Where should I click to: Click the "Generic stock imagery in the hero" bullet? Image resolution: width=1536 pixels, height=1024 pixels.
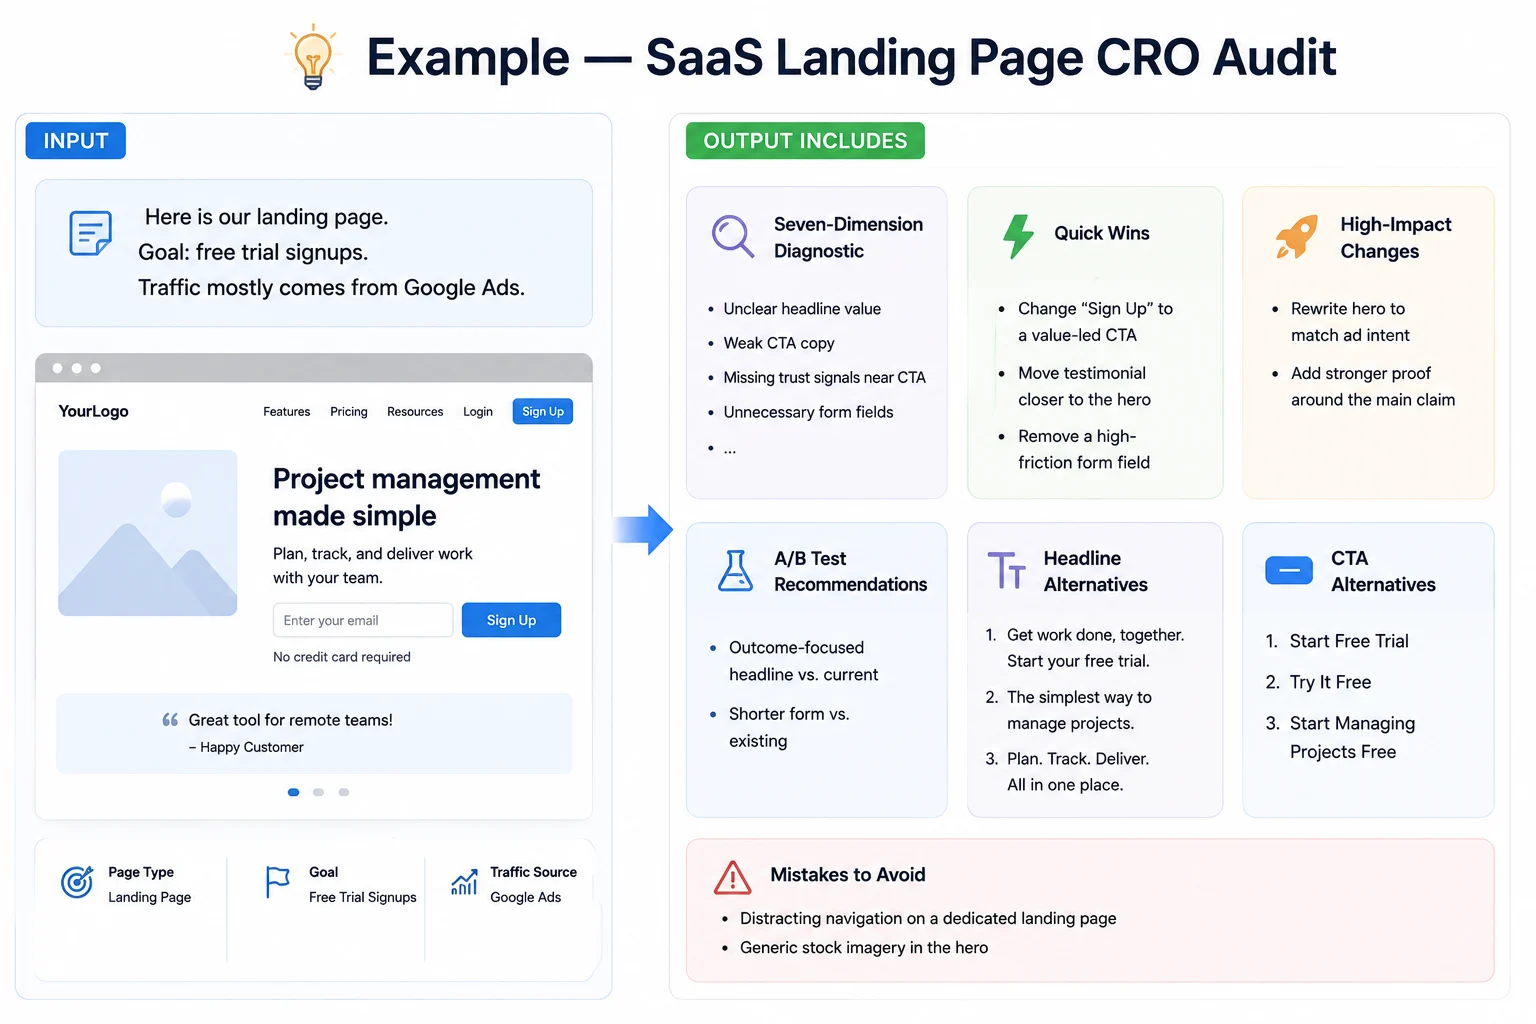point(864,947)
